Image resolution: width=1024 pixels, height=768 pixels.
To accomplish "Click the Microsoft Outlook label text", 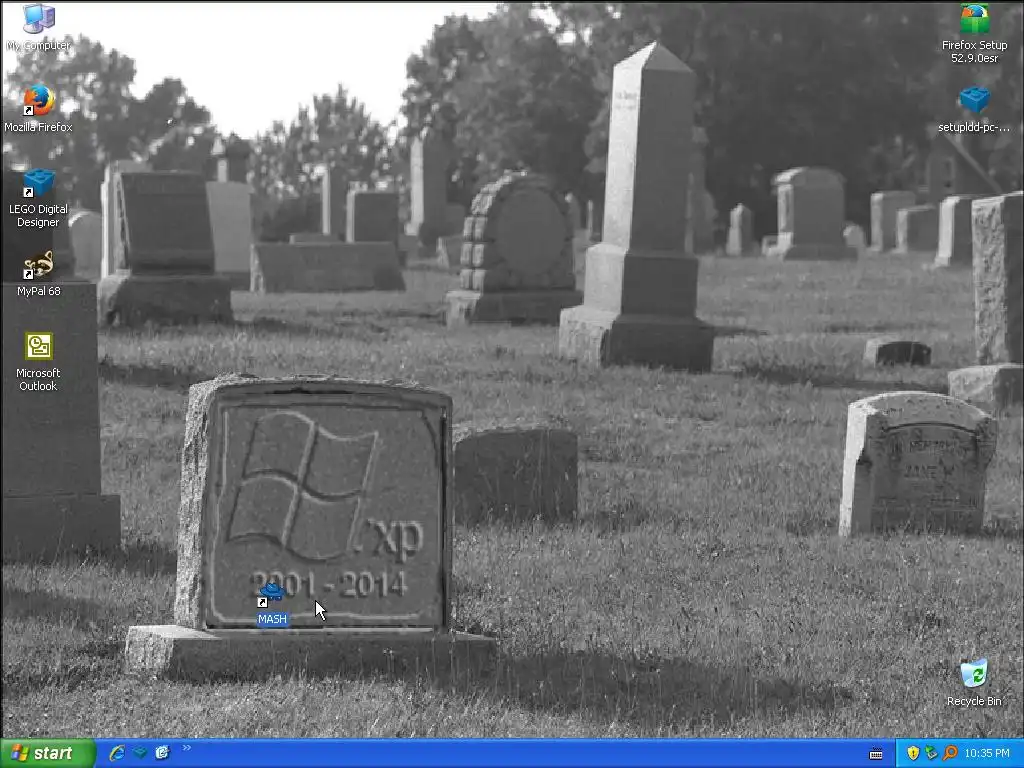I will (39, 379).
